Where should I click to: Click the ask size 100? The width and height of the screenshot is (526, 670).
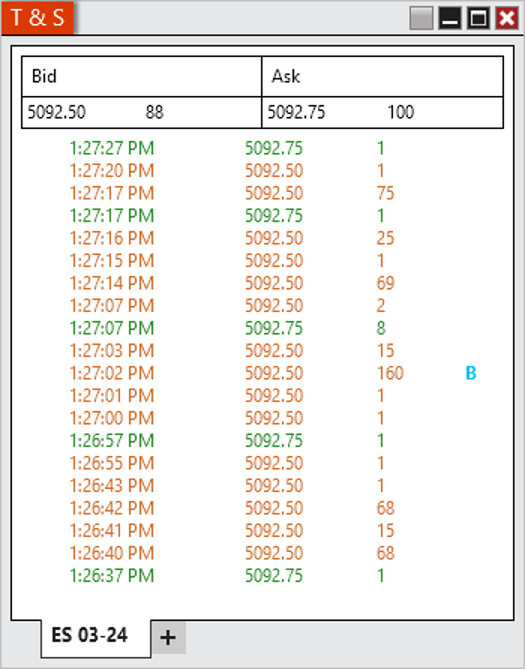(401, 112)
